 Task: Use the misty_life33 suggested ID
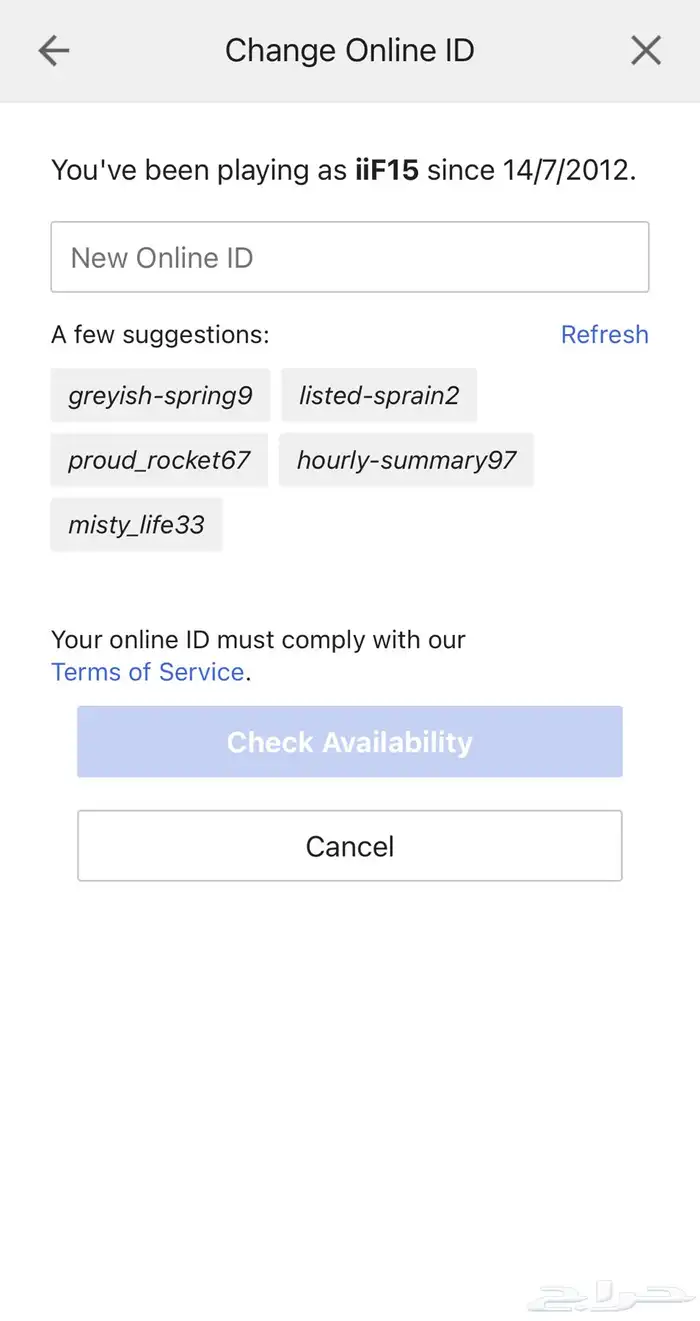pyautogui.click(x=136, y=525)
